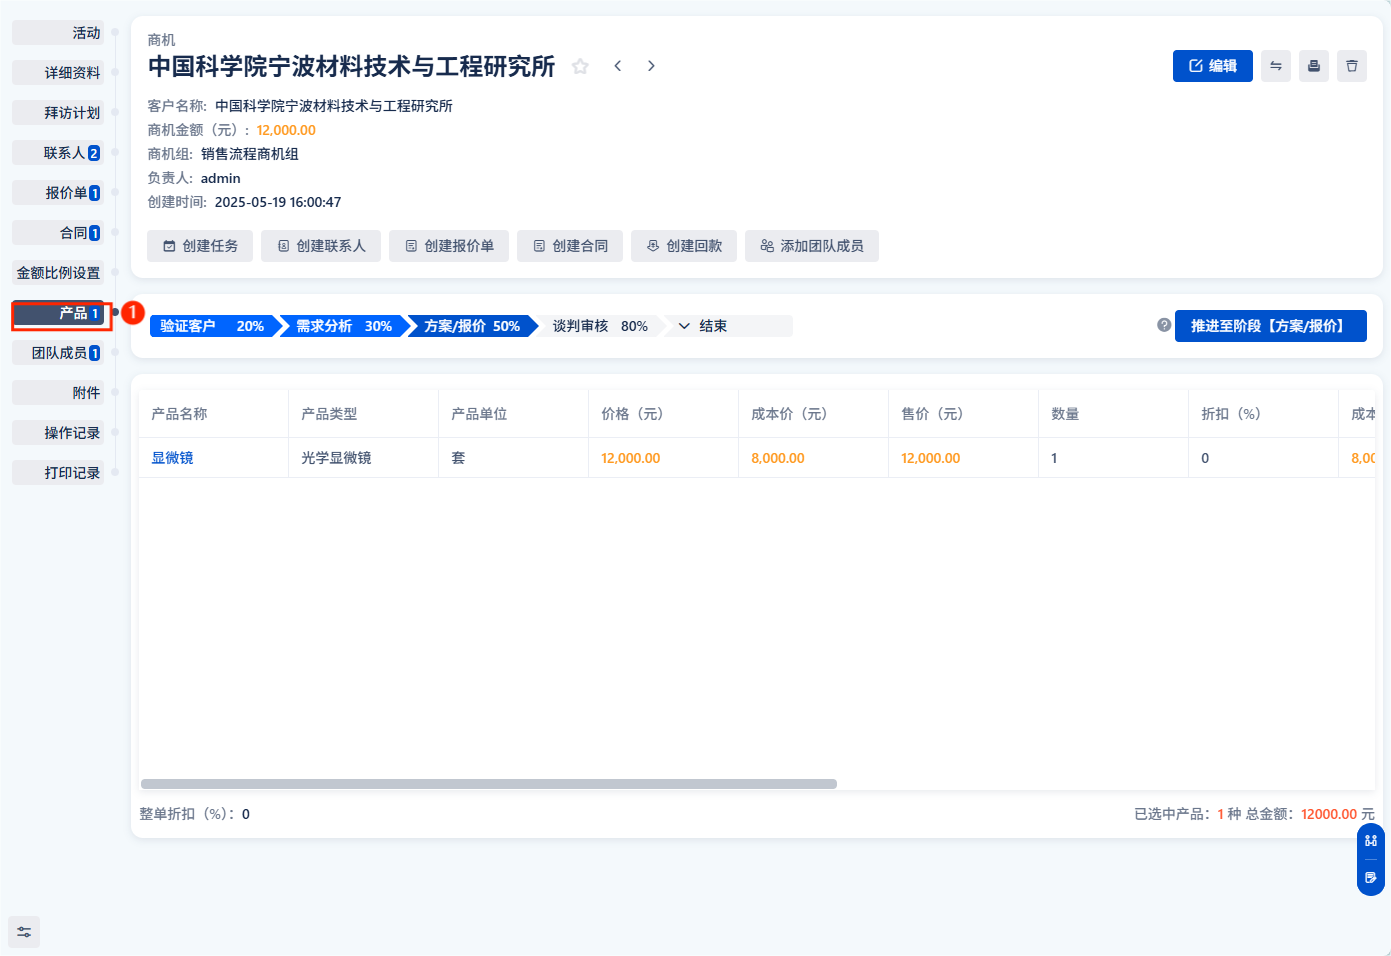This screenshot has width=1391, height=956.
Task: Open the 打印记录 sidebar tab
Action: coord(58,473)
